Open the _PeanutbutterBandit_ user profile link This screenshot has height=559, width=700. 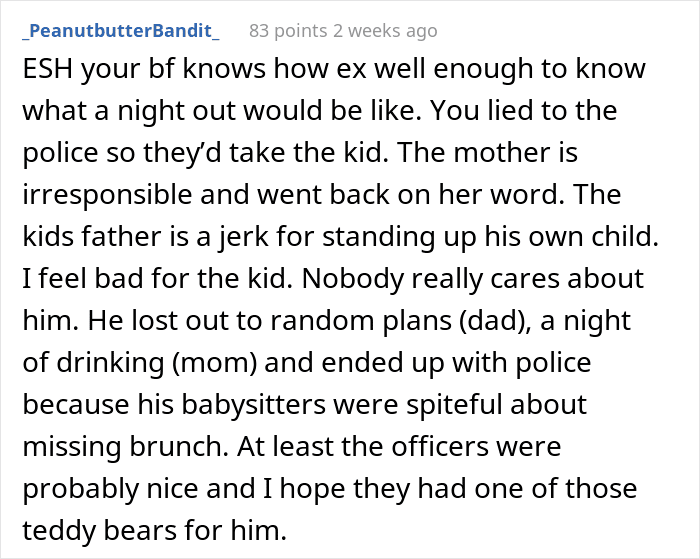121,31
